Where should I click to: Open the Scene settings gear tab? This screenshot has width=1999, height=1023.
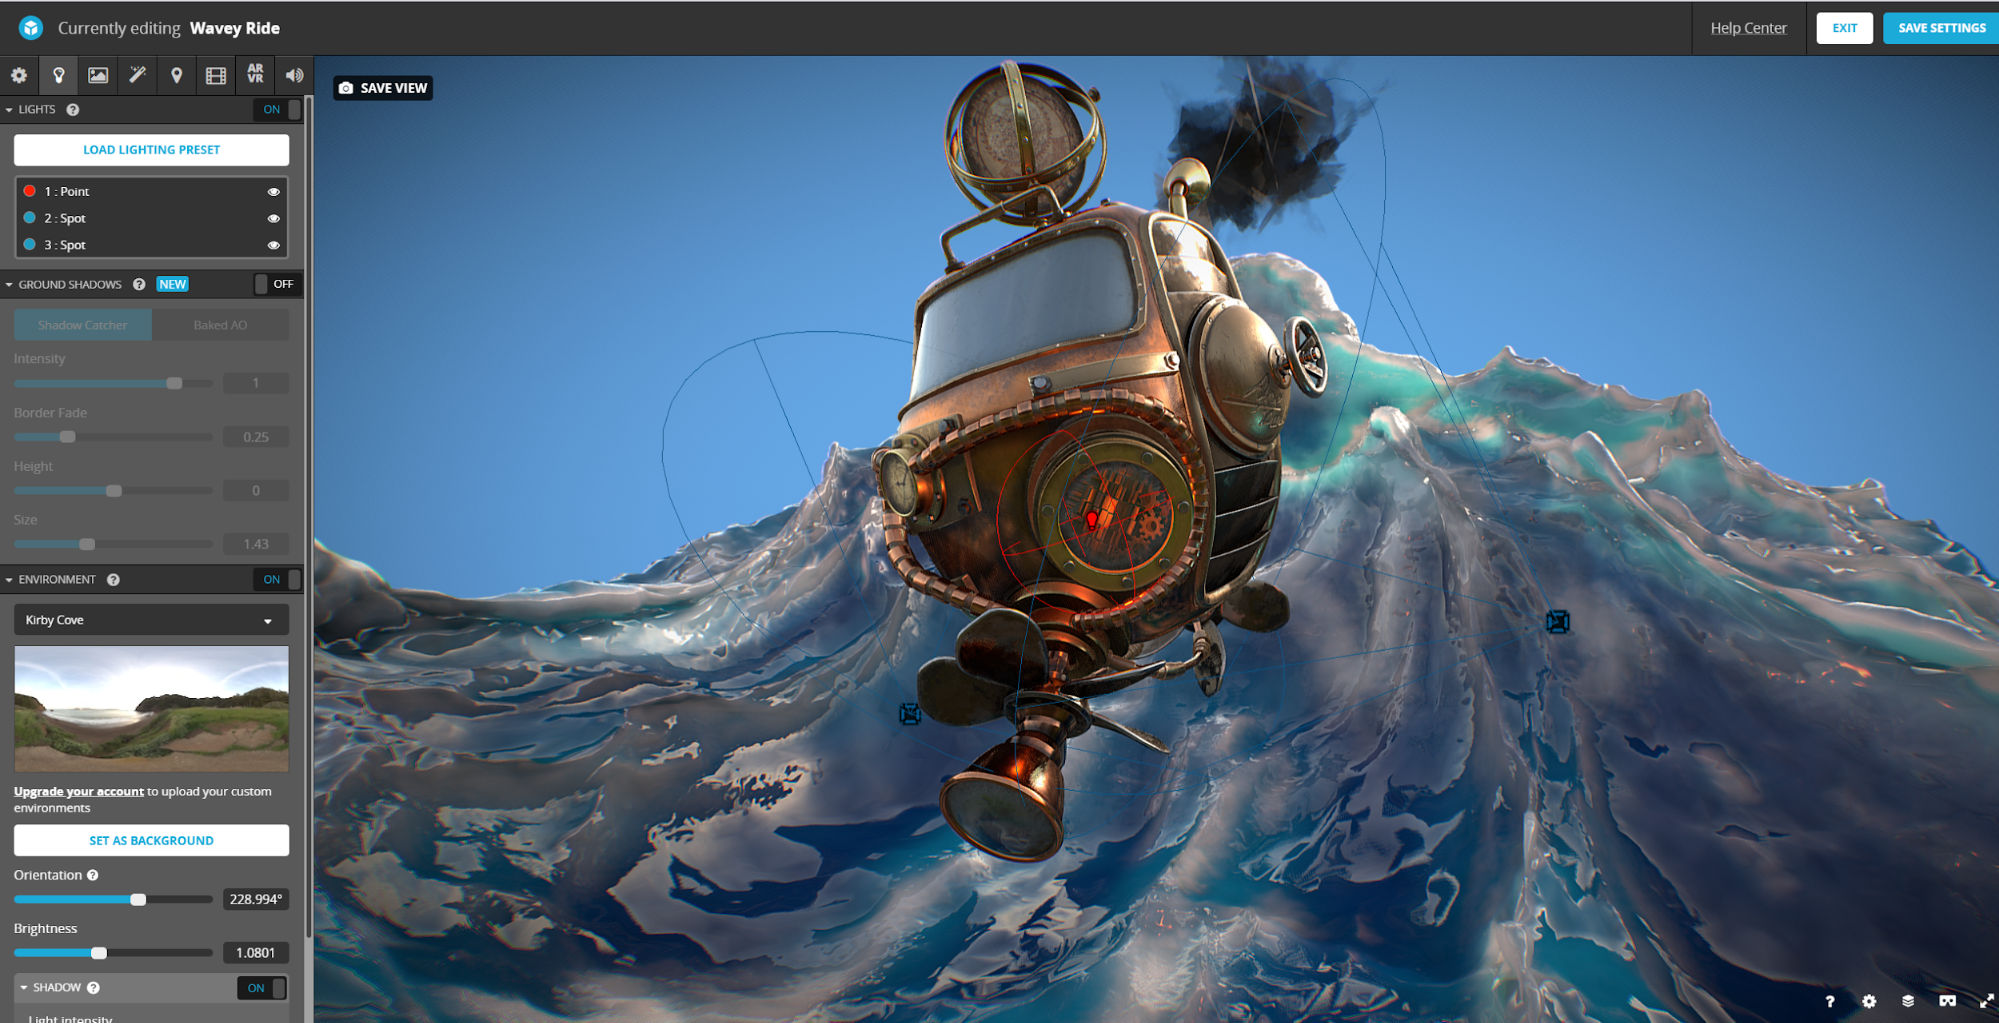pos(19,75)
